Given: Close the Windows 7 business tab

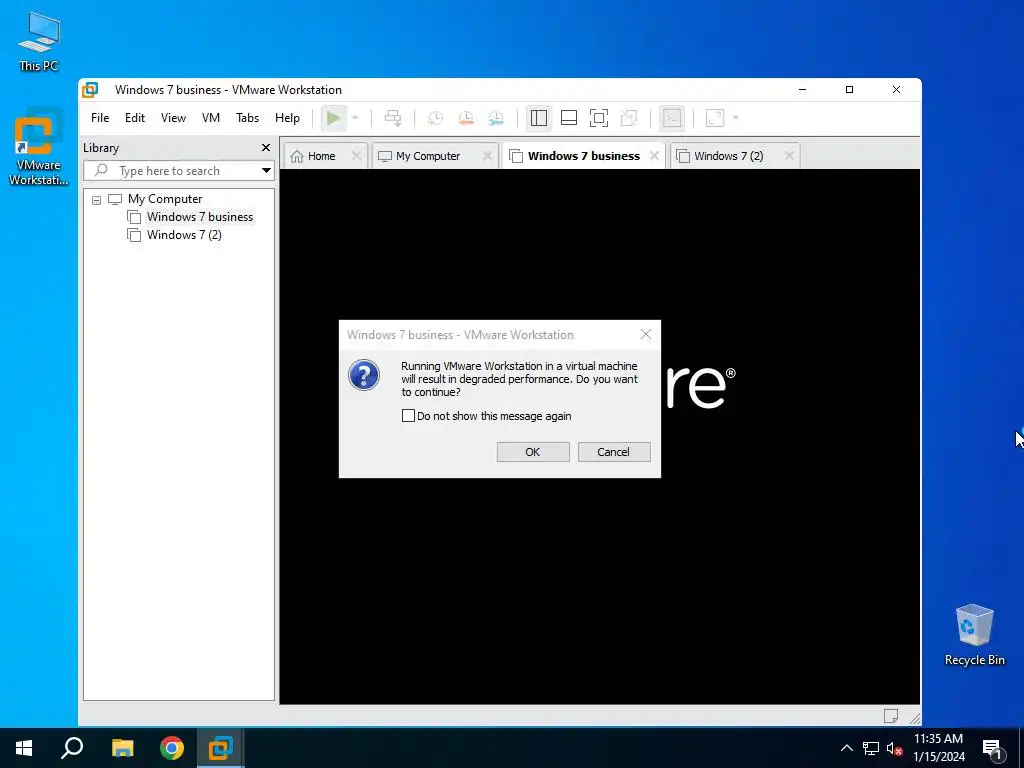Looking at the screenshot, I should (654, 155).
